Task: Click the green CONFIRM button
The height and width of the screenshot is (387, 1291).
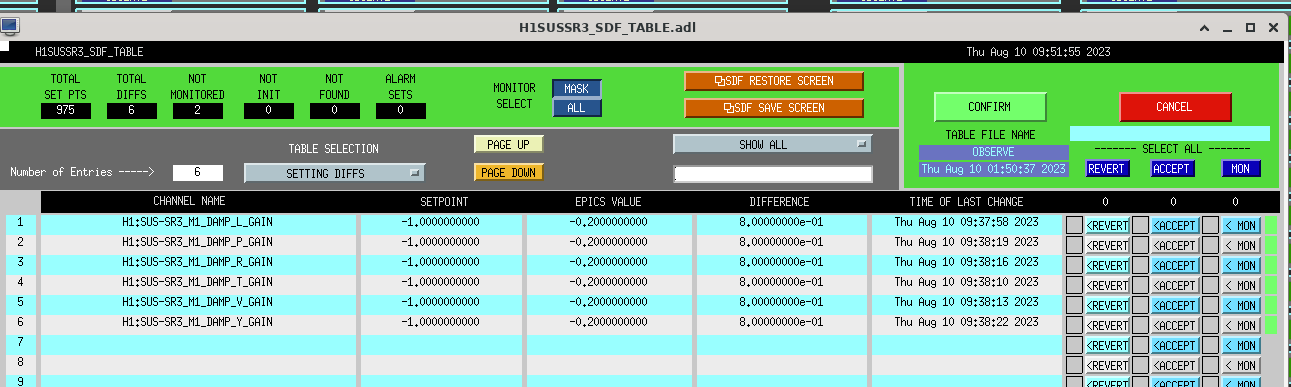Action: coord(989,107)
